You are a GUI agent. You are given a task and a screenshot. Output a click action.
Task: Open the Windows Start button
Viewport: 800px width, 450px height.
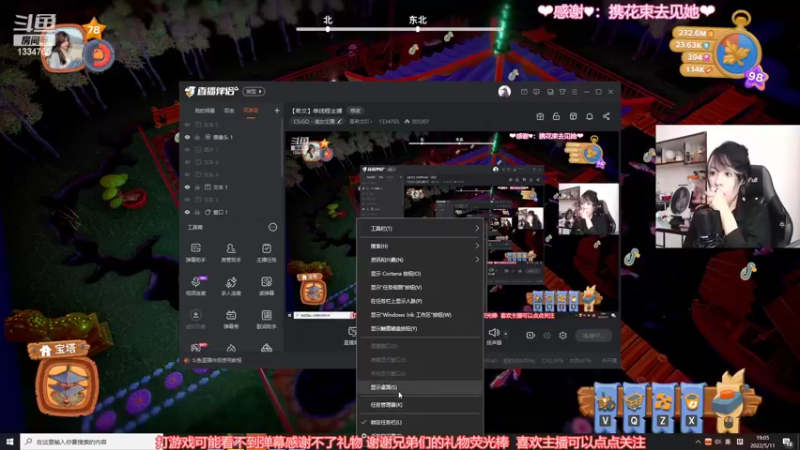tap(10, 442)
